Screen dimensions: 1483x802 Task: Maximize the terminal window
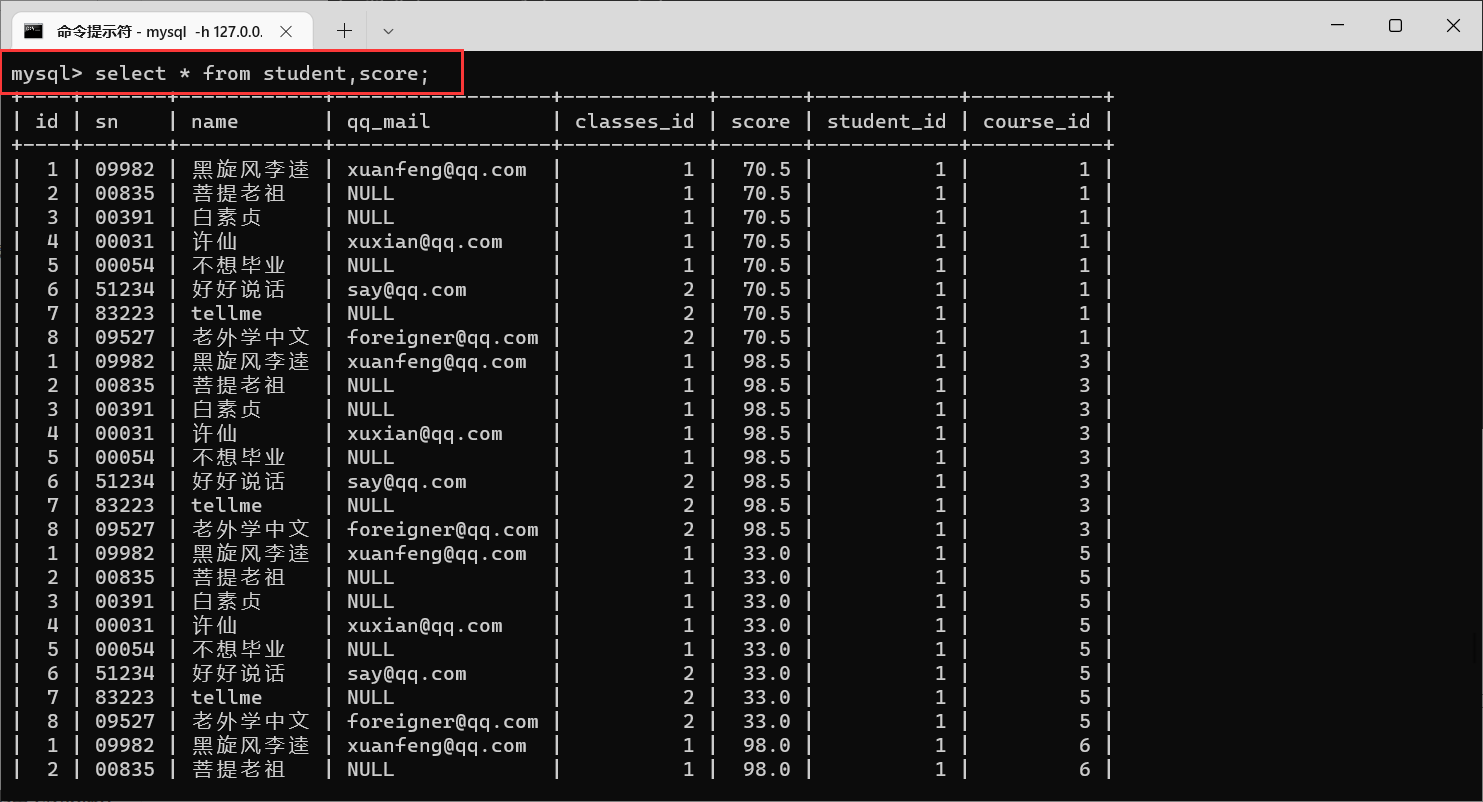pyautogui.click(x=1395, y=26)
